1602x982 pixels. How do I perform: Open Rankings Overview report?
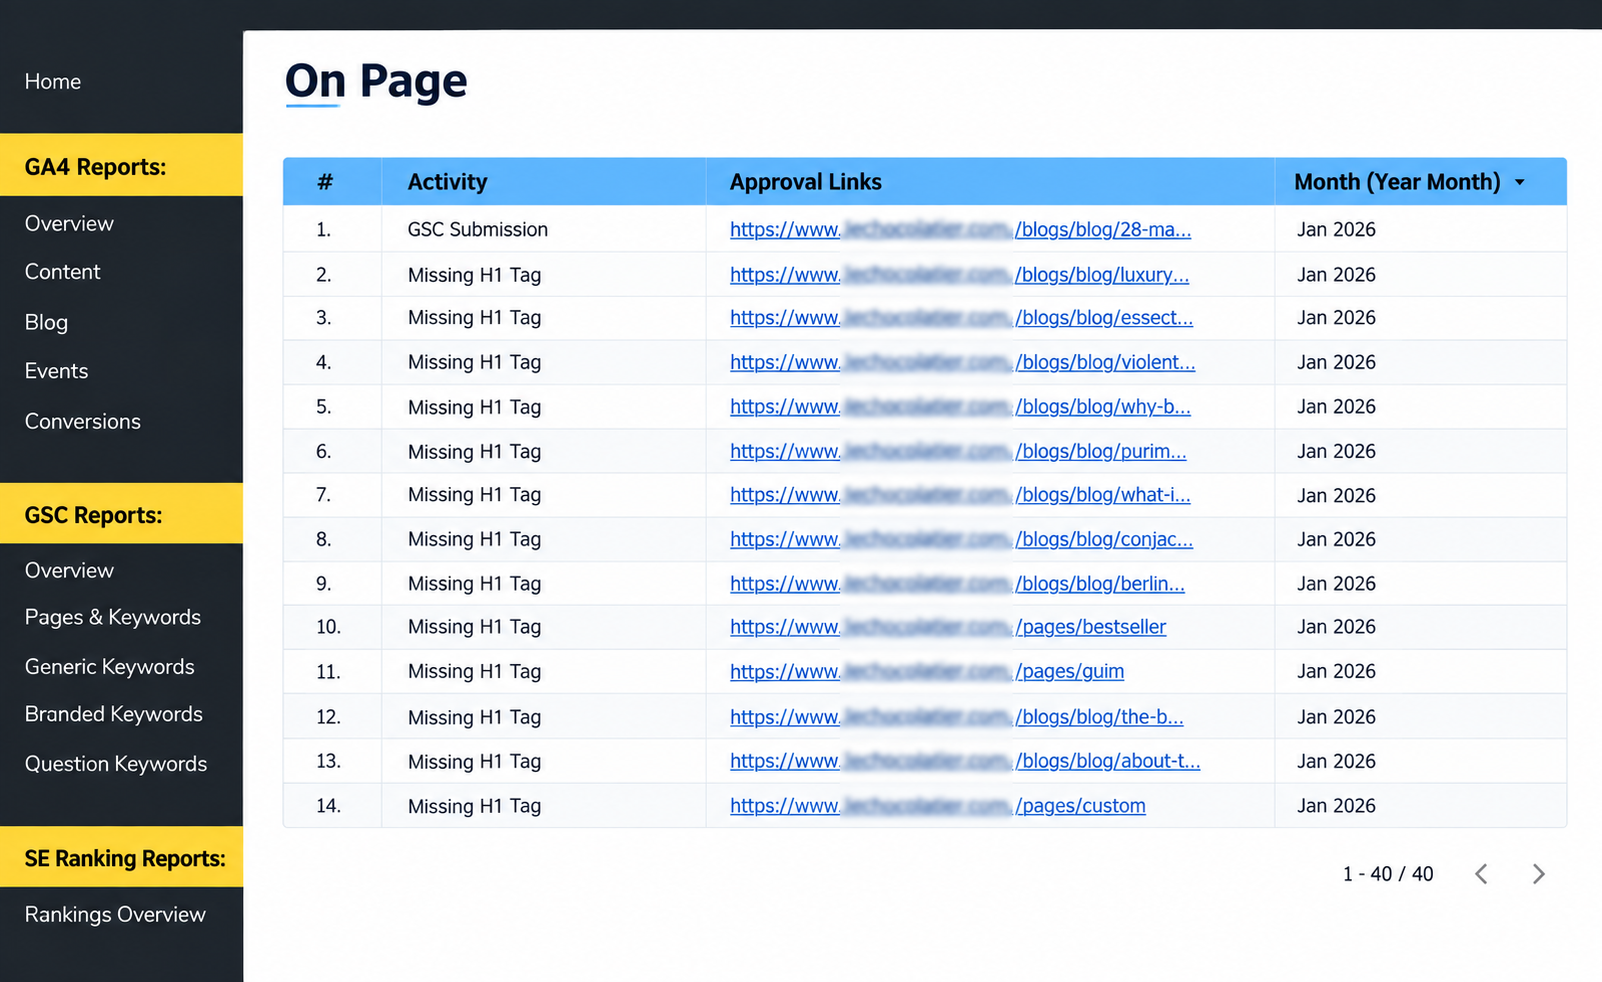coord(115,914)
